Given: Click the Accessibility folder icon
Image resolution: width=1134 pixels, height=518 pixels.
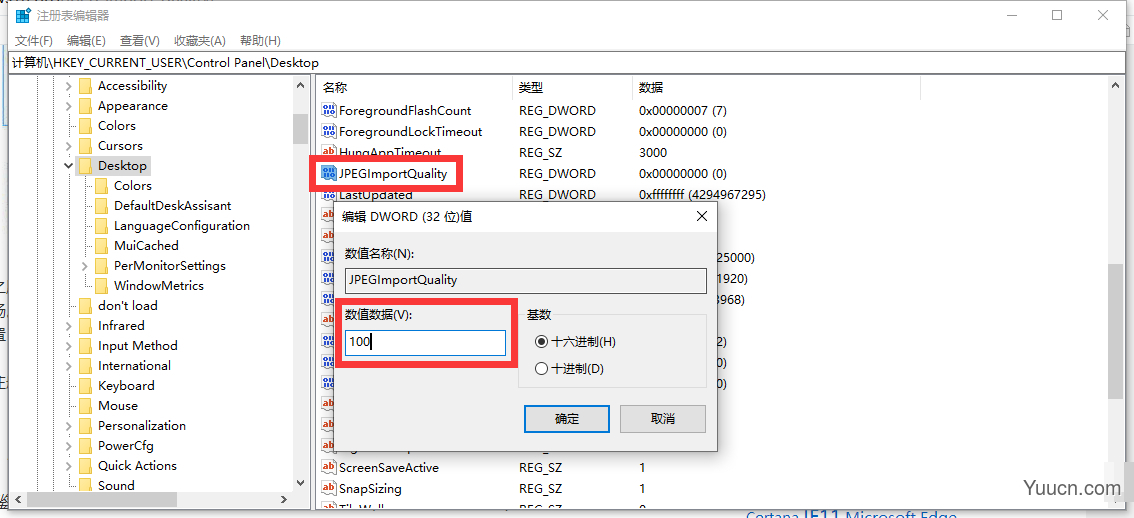Looking at the screenshot, I should 85,86.
